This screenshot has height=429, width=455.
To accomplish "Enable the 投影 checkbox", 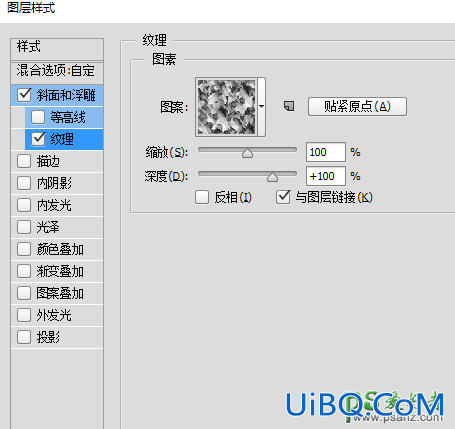I will click(24, 337).
